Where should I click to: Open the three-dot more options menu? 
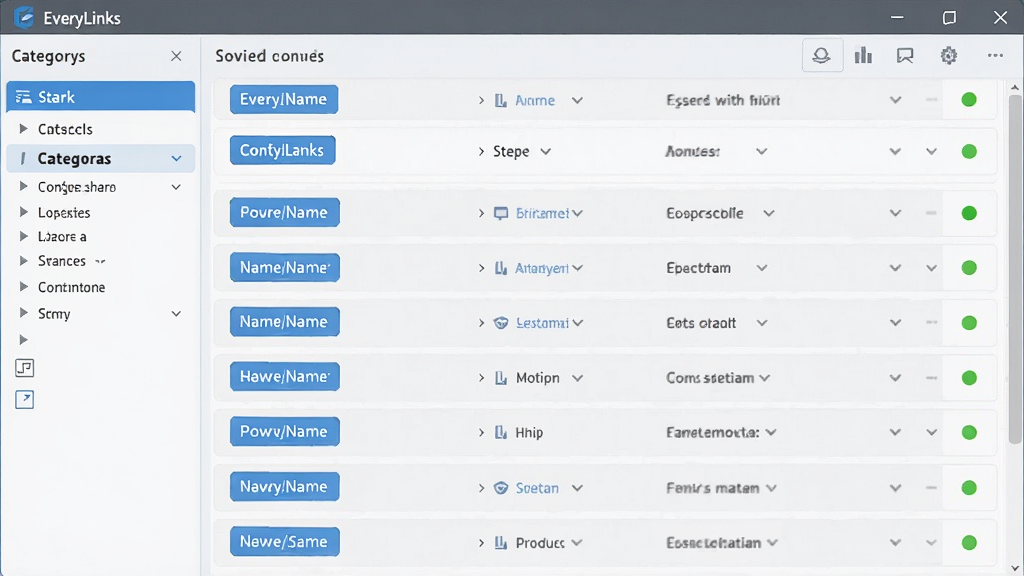point(995,56)
